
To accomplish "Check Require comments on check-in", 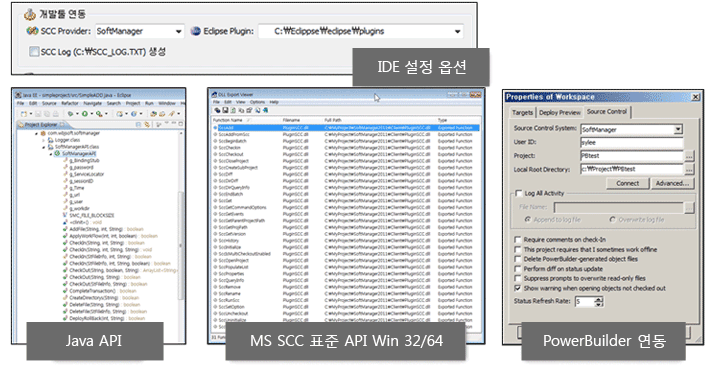I will [x=518, y=240].
